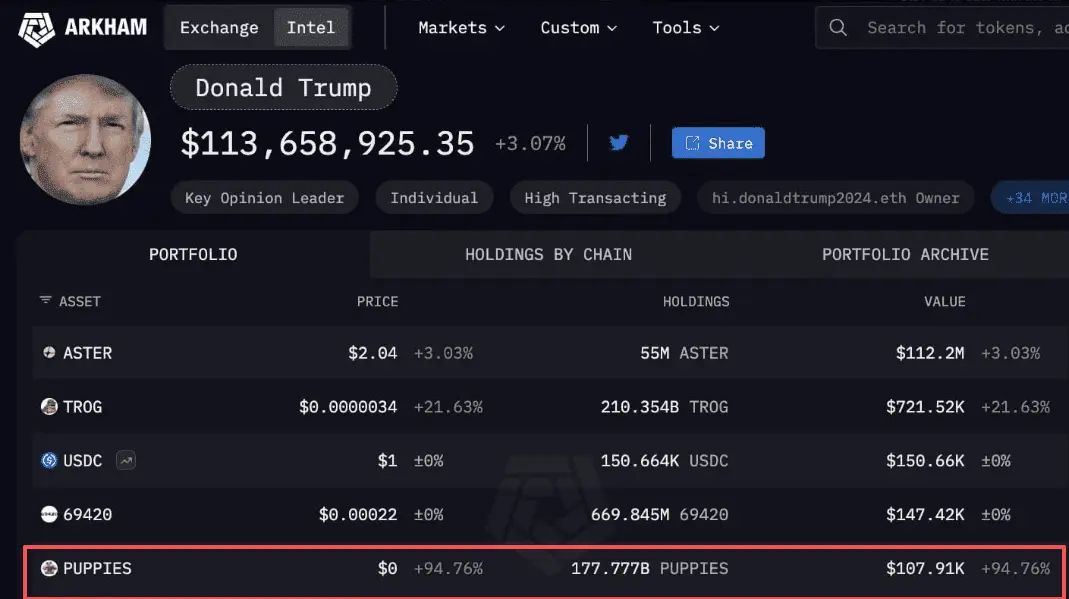This screenshot has height=599, width=1069.
Task: Click the PUPPIES token icon
Action: coord(49,568)
